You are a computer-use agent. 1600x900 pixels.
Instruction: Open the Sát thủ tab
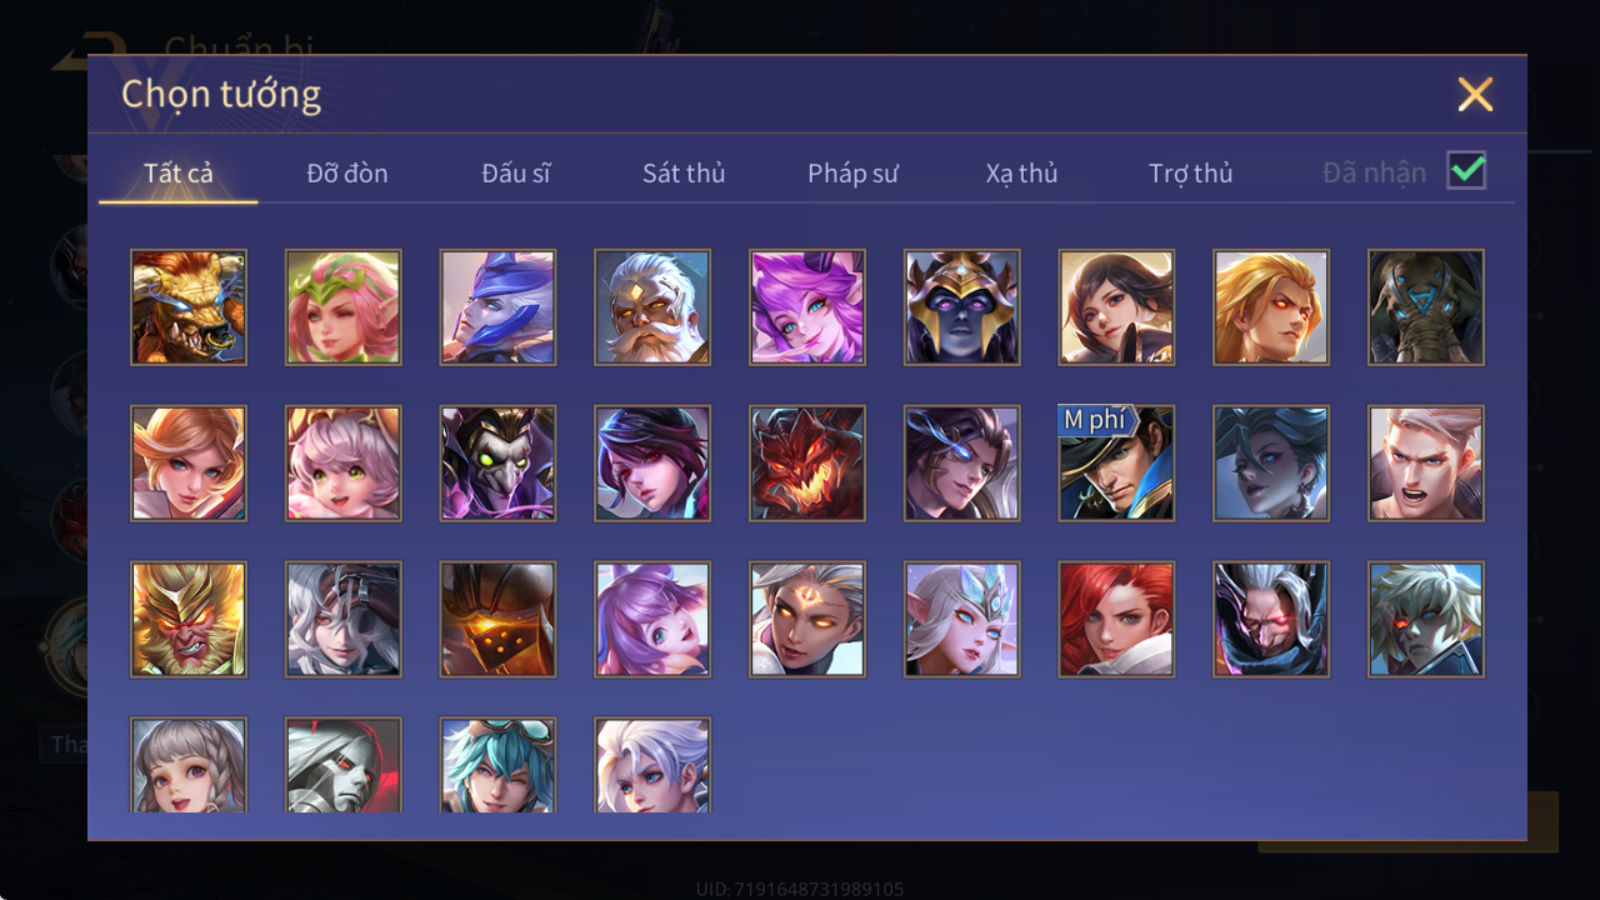tap(683, 173)
